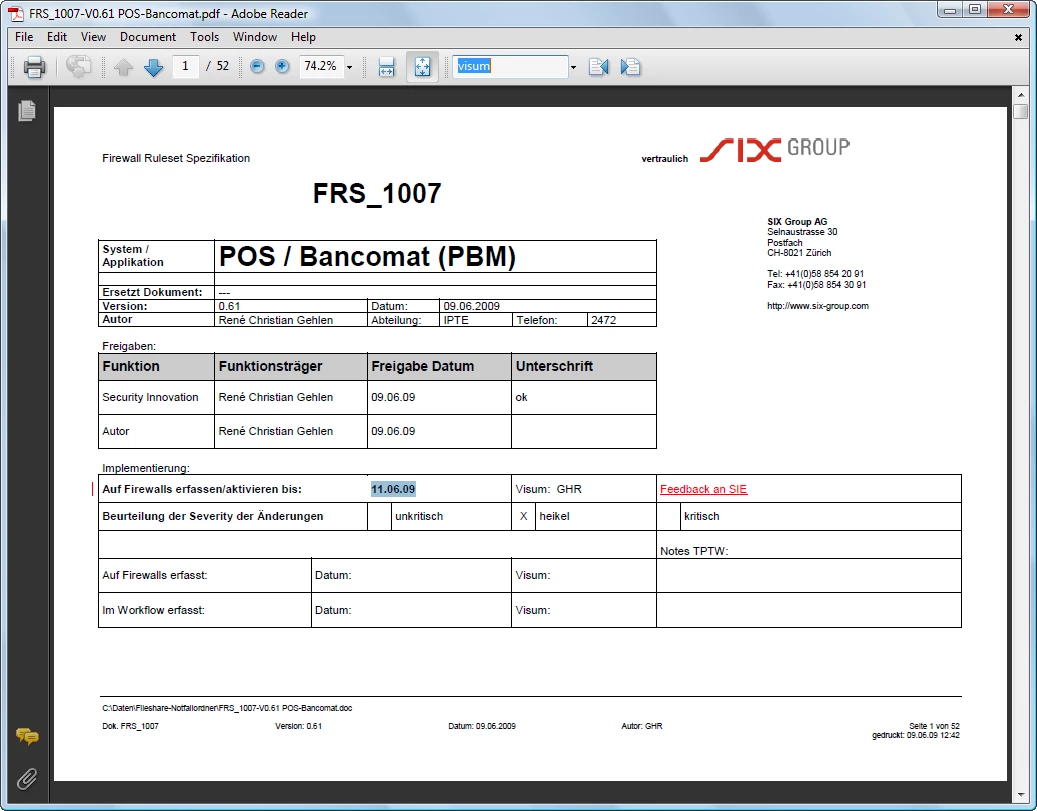Open the Document menu
Screen dimensions: 1037x811
pyautogui.click(x=147, y=37)
